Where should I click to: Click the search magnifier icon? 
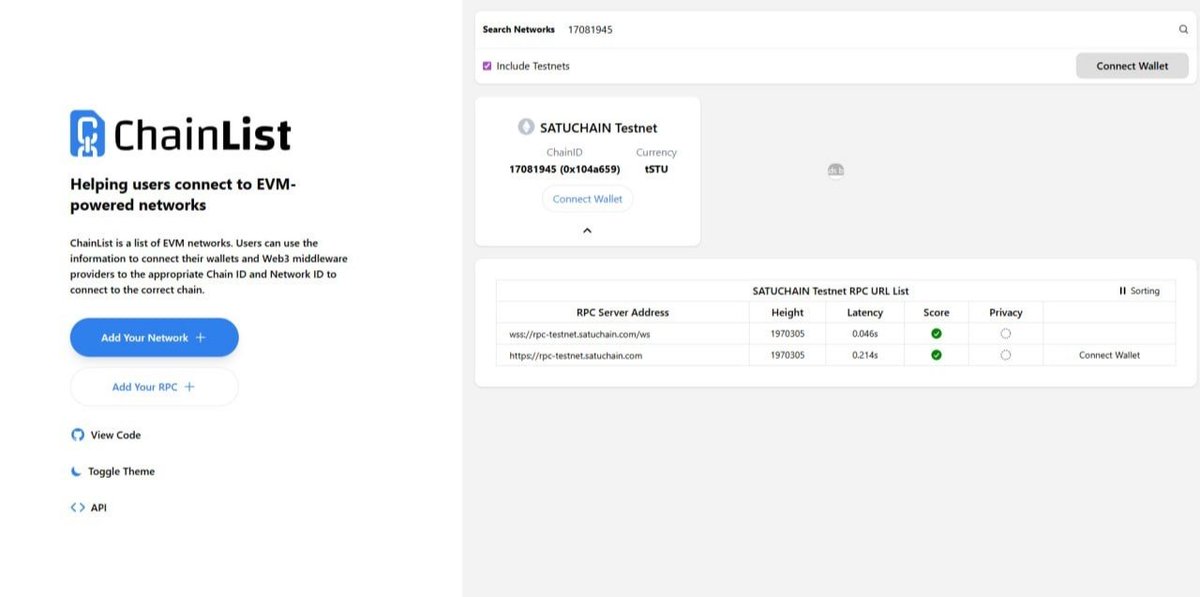[x=1182, y=29]
